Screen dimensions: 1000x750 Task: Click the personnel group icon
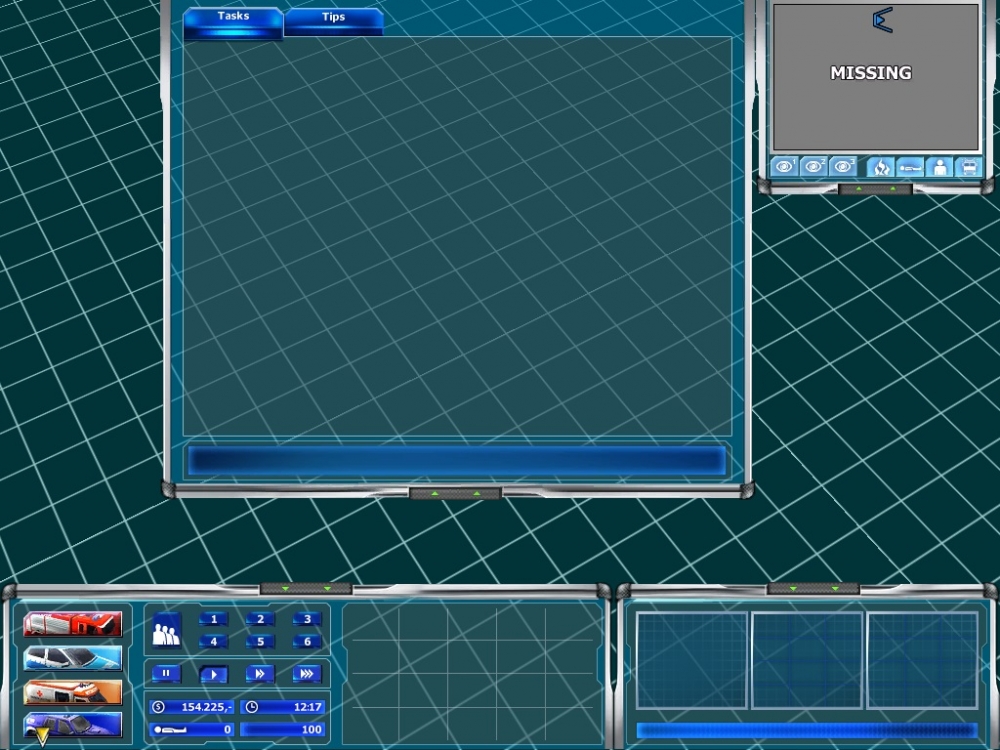pos(166,631)
